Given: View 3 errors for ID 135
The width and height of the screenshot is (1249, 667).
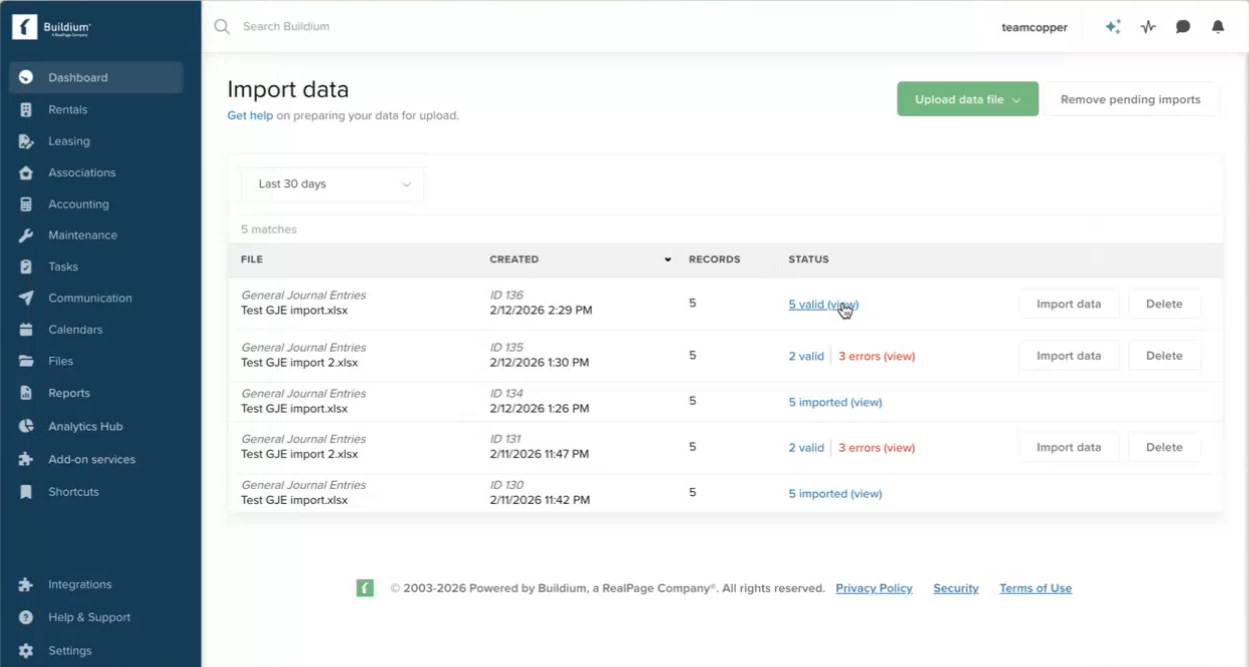Looking at the screenshot, I should point(876,356).
